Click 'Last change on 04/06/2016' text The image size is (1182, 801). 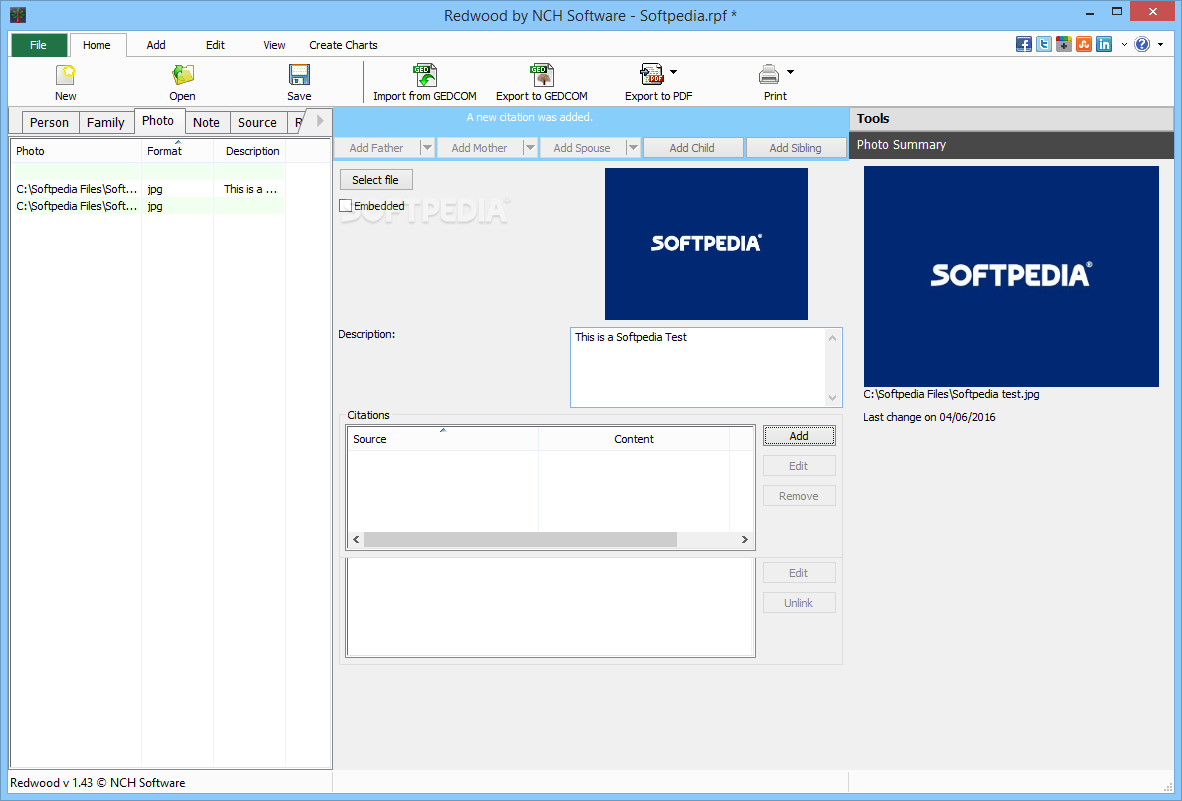929,417
